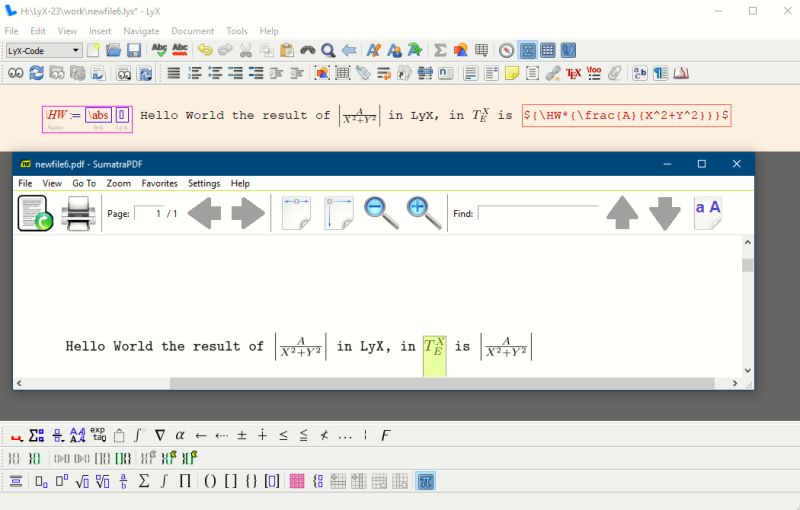Open the nabla operators panel
This screenshot has width=800, height=510.
(160, 436)
